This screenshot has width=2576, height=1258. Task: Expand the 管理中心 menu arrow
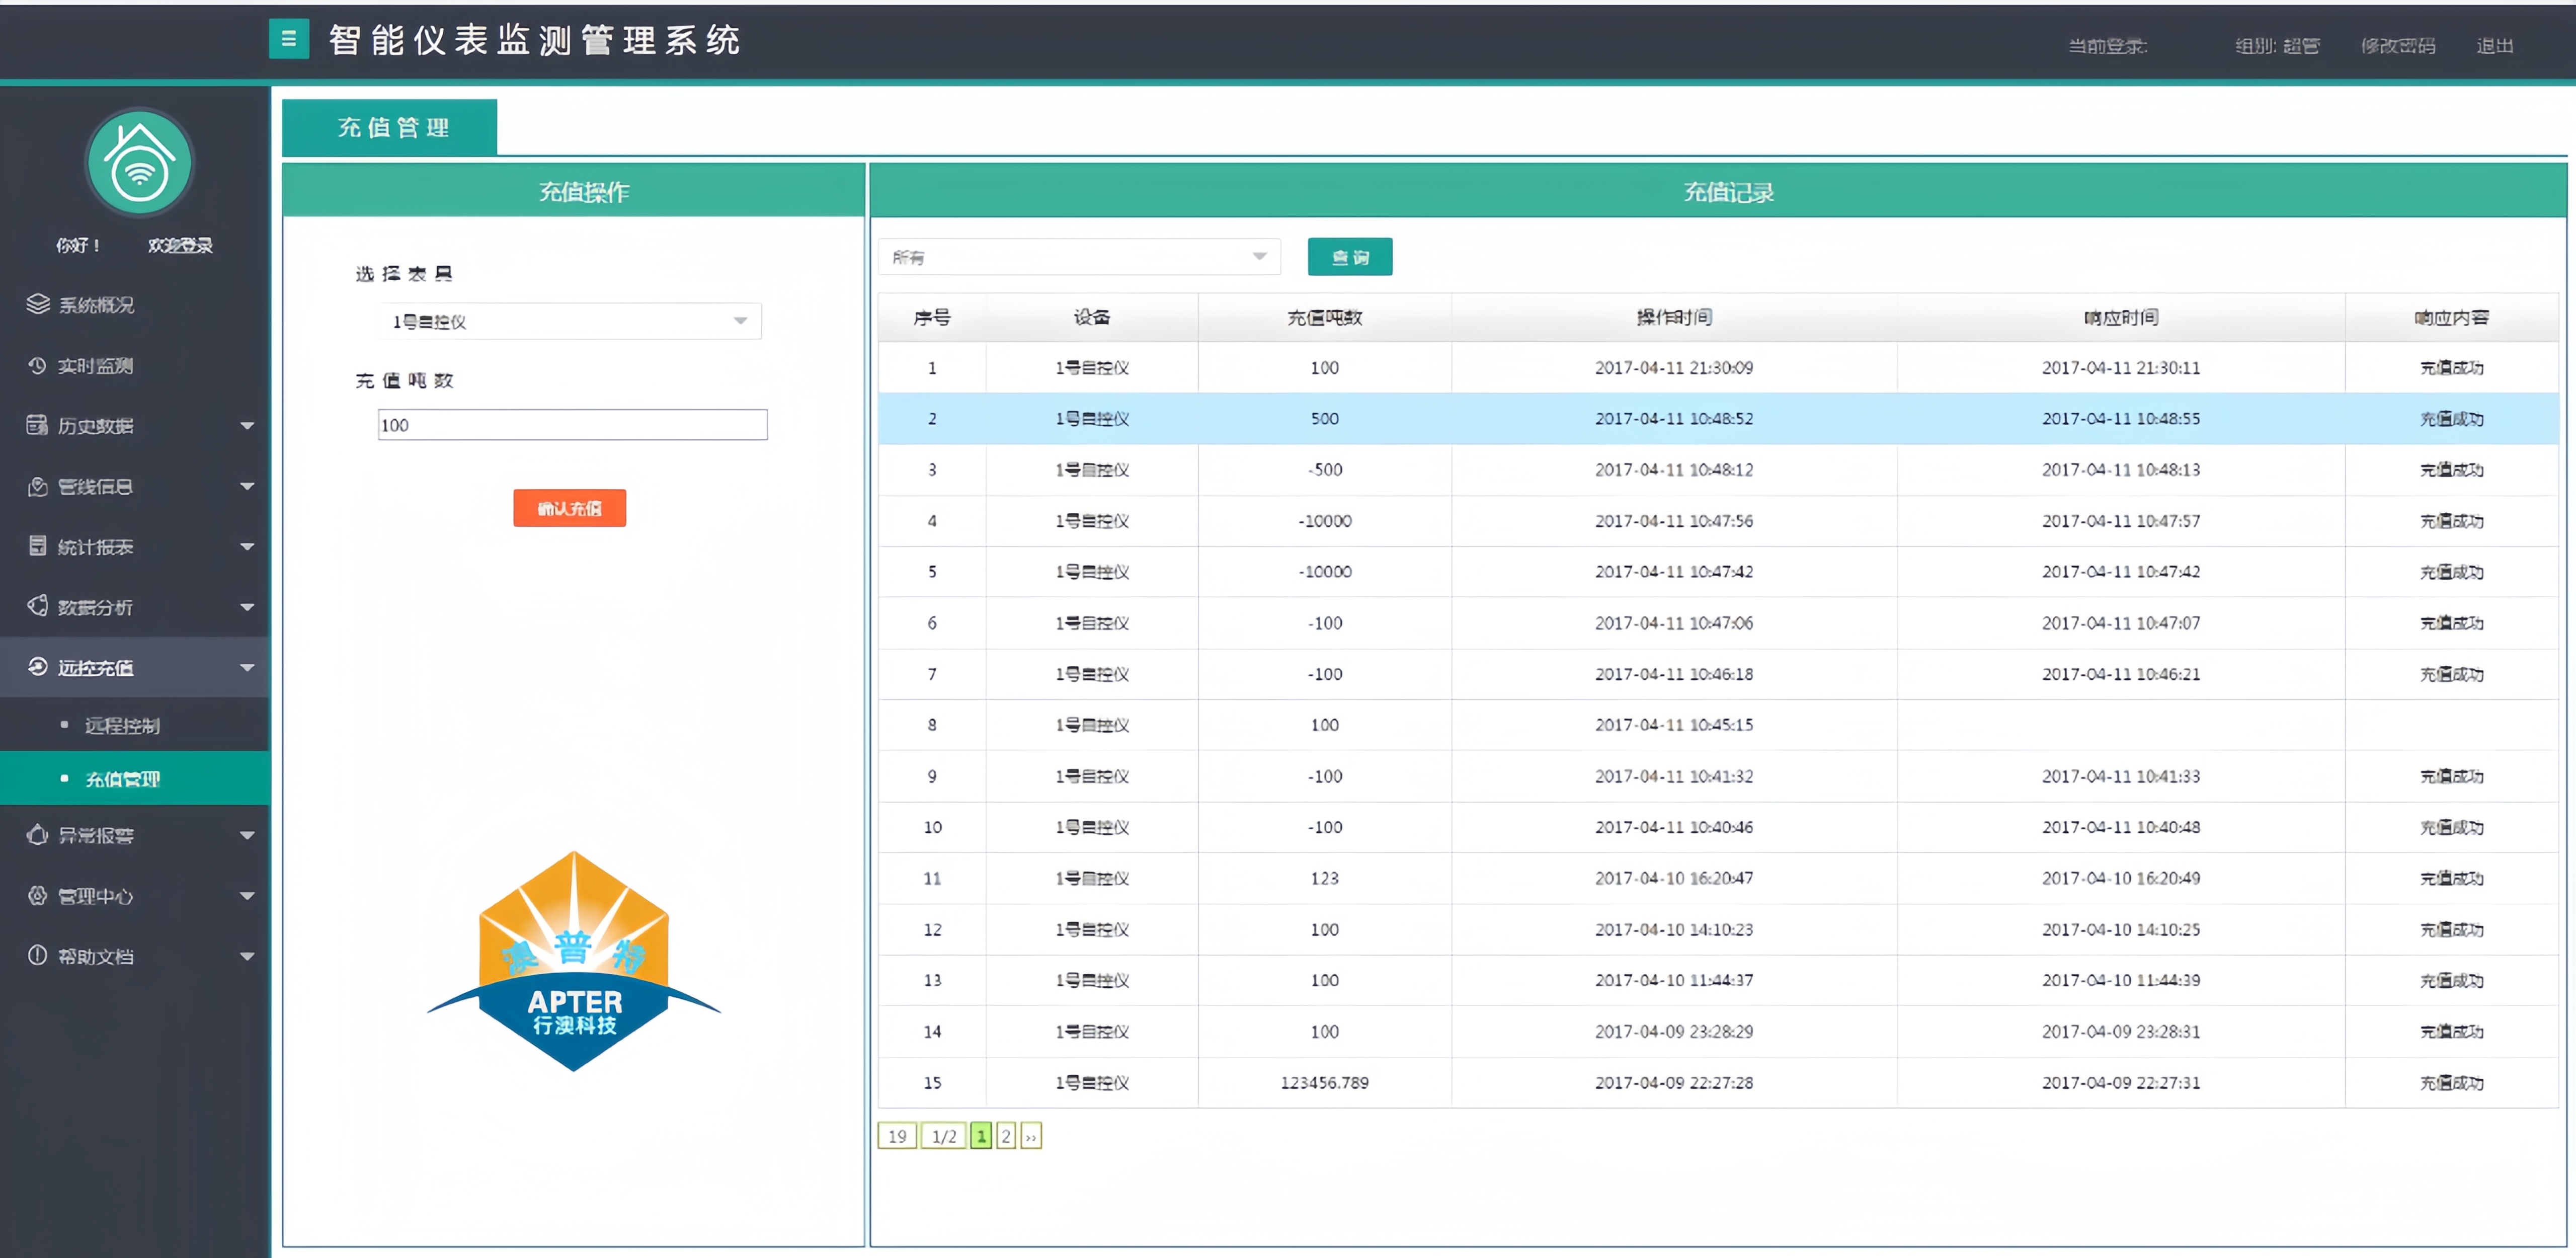(247, 896)
